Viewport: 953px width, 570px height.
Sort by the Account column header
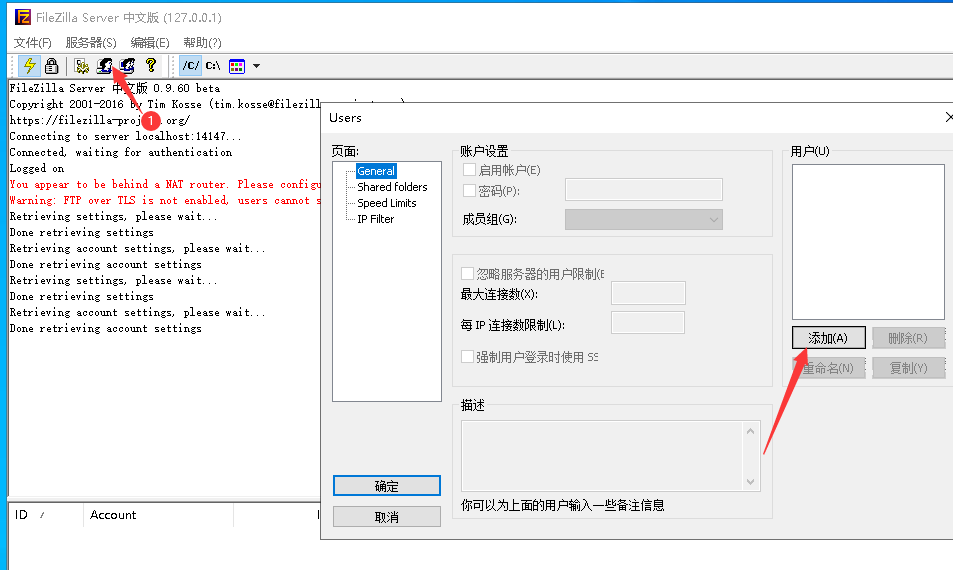158,515
